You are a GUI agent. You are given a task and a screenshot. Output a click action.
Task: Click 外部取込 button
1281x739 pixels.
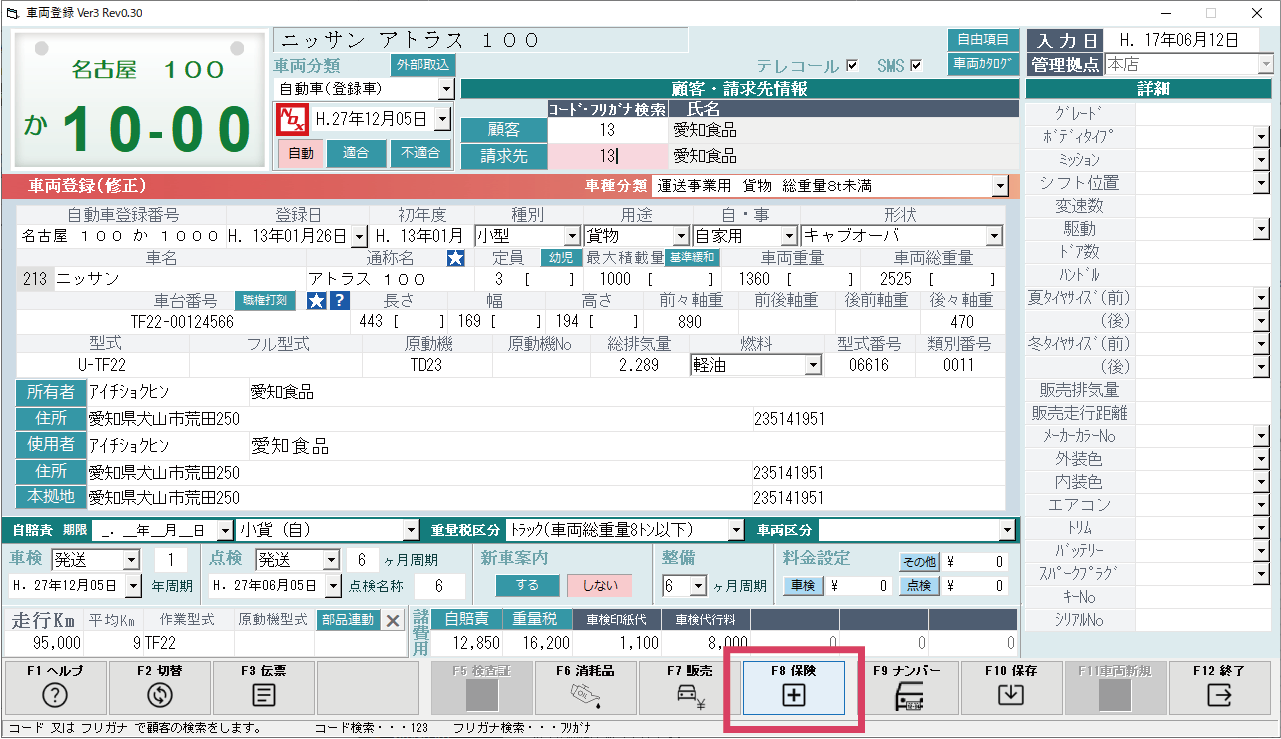click(x=424, y=65)
